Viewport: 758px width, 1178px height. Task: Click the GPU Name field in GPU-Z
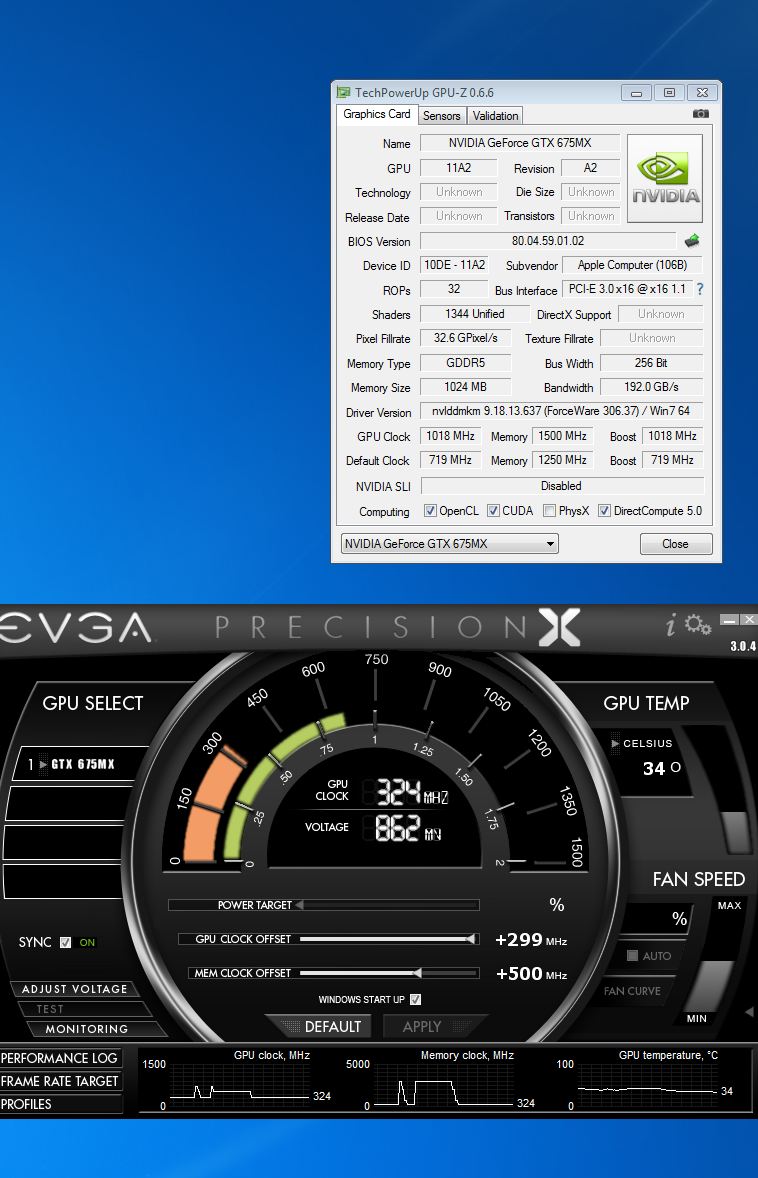[520, 143]
